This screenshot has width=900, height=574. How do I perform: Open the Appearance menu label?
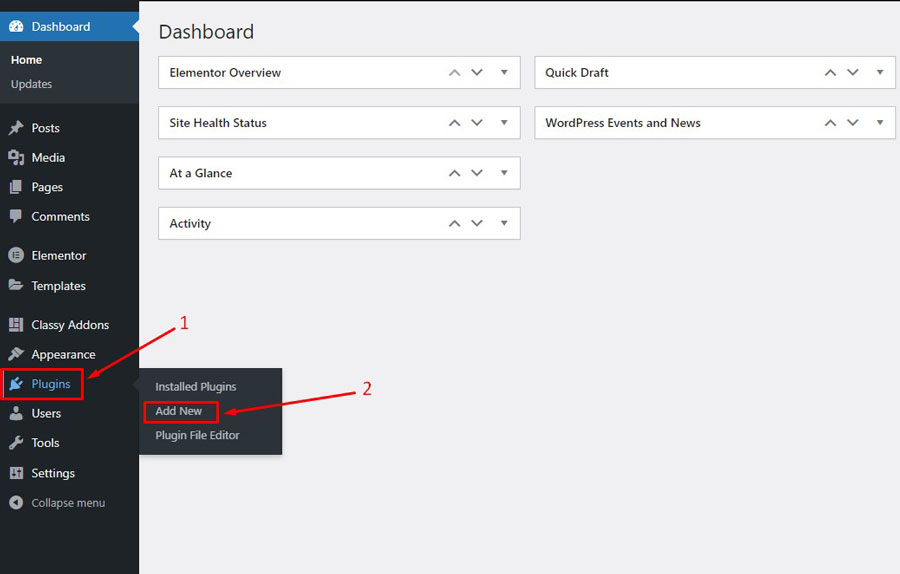(x=63, y=355)
